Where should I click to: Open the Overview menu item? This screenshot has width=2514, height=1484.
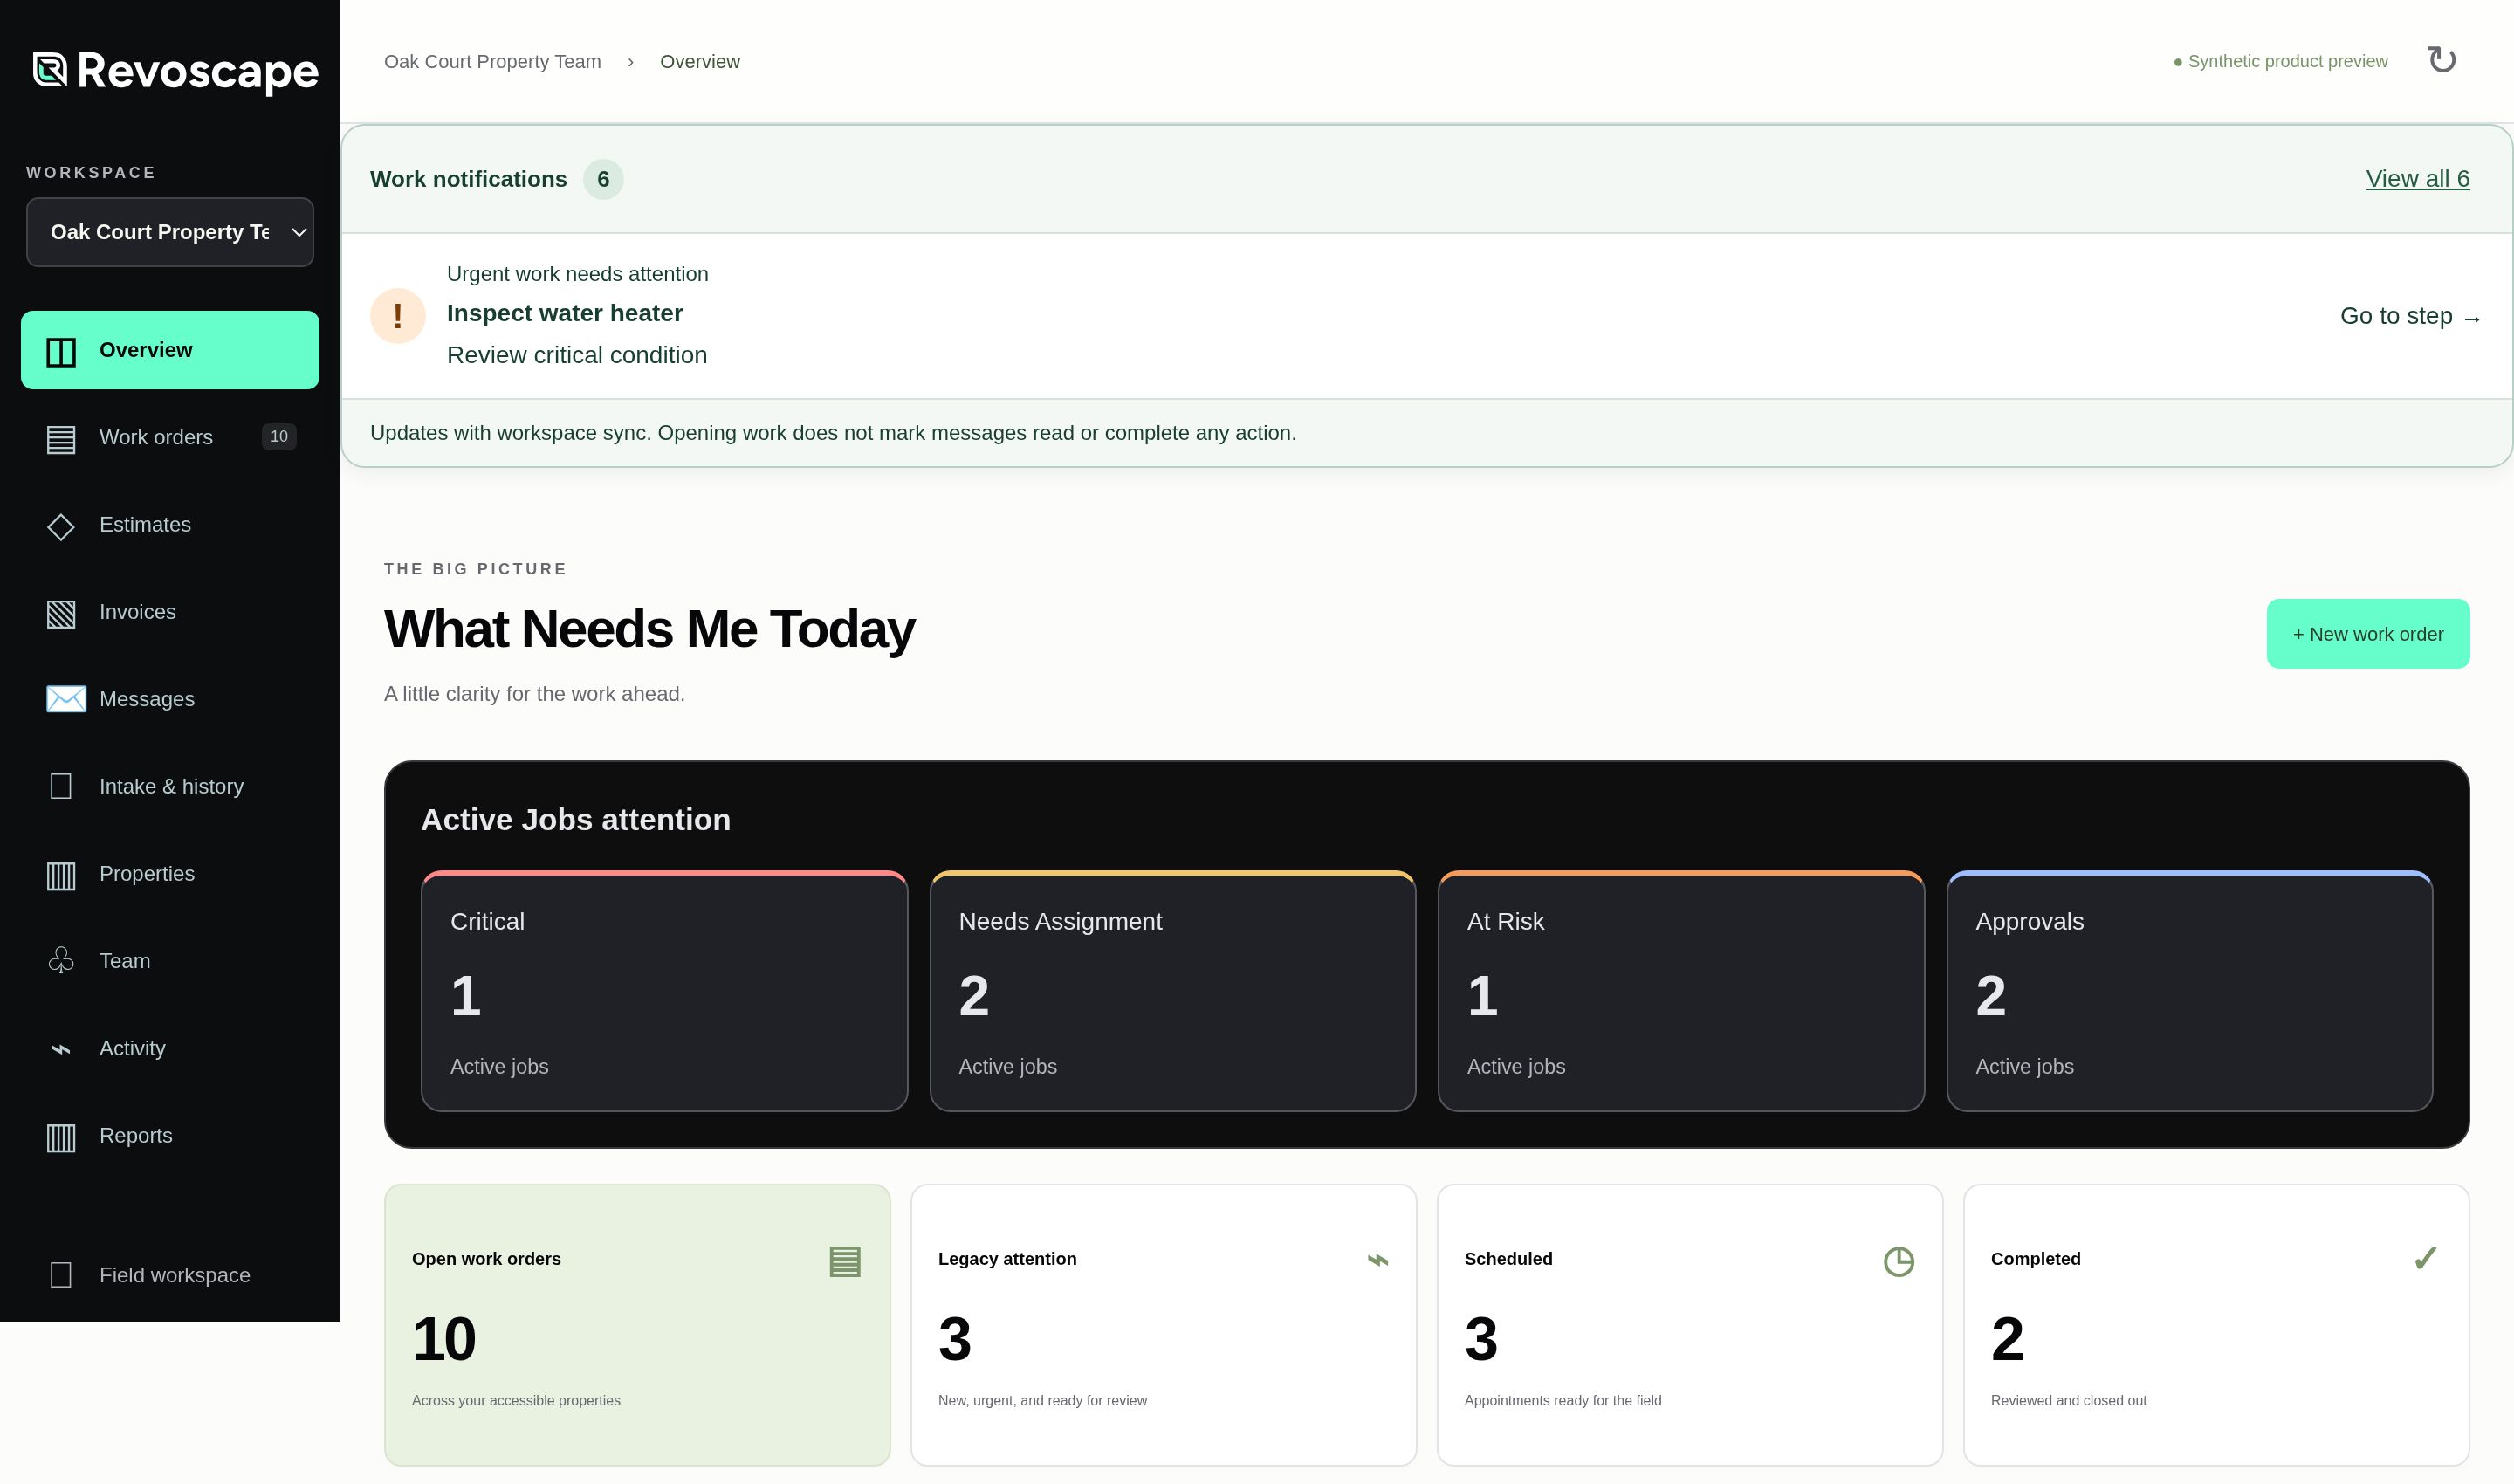[x=170, y=350]
